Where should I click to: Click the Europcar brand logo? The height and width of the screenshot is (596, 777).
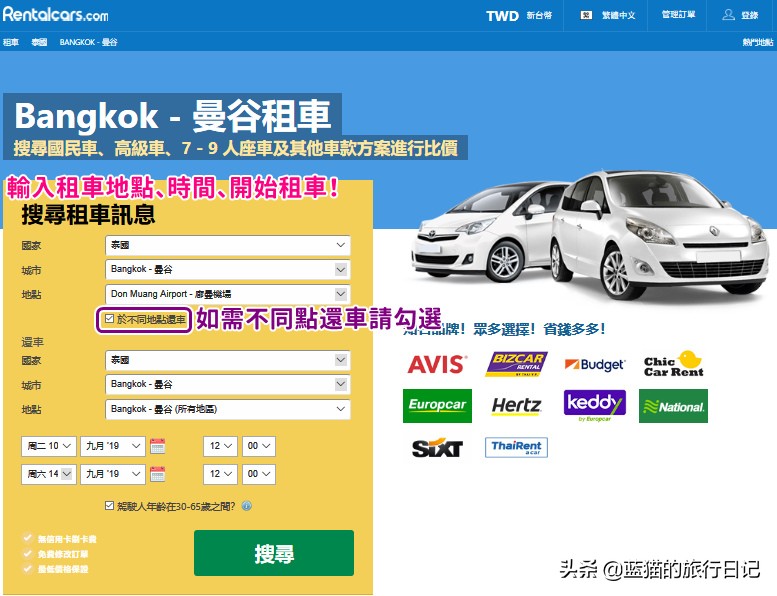point(437,406)
